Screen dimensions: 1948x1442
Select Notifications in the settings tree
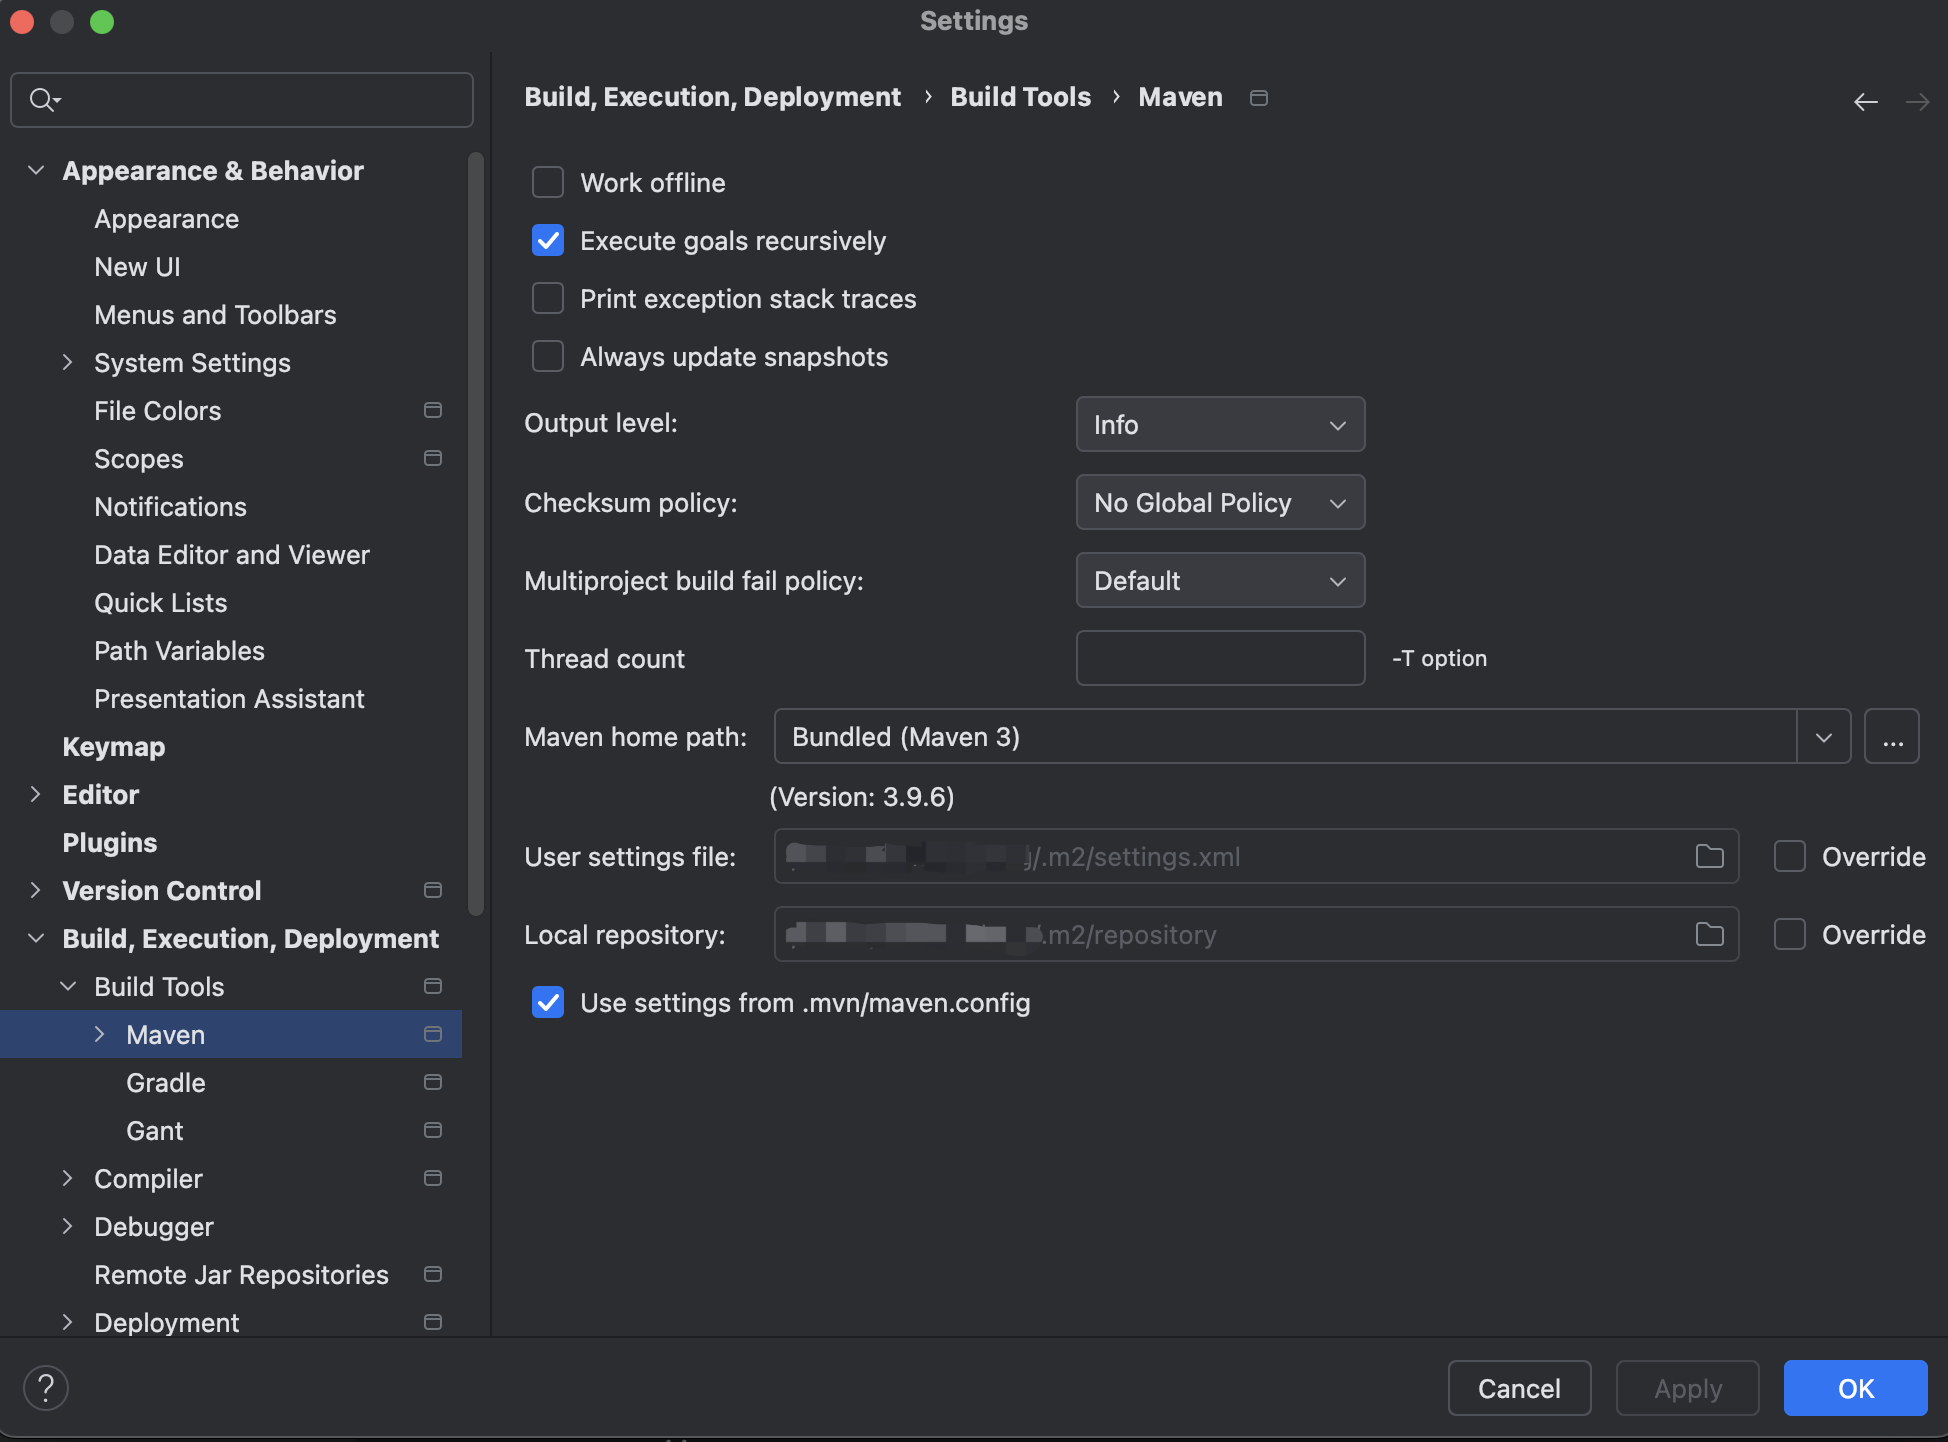pyautogui.click(x=170, y=507)
